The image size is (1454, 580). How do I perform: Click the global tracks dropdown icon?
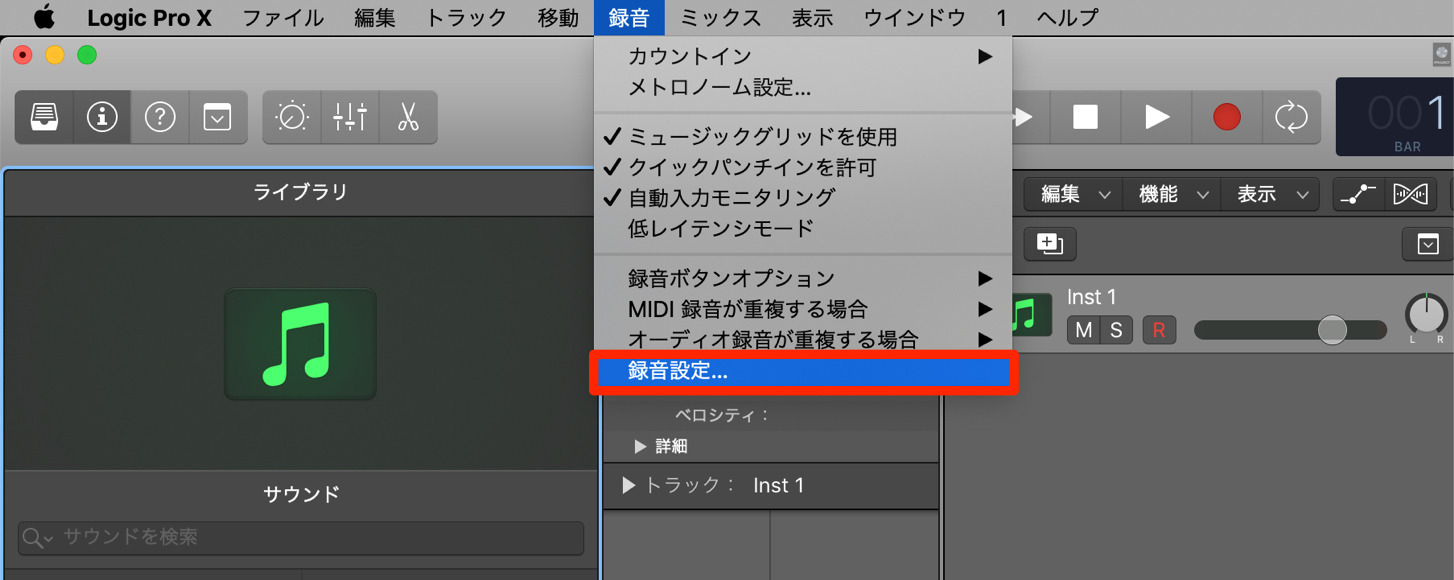pyautogui.click(x=1427, y=244)
